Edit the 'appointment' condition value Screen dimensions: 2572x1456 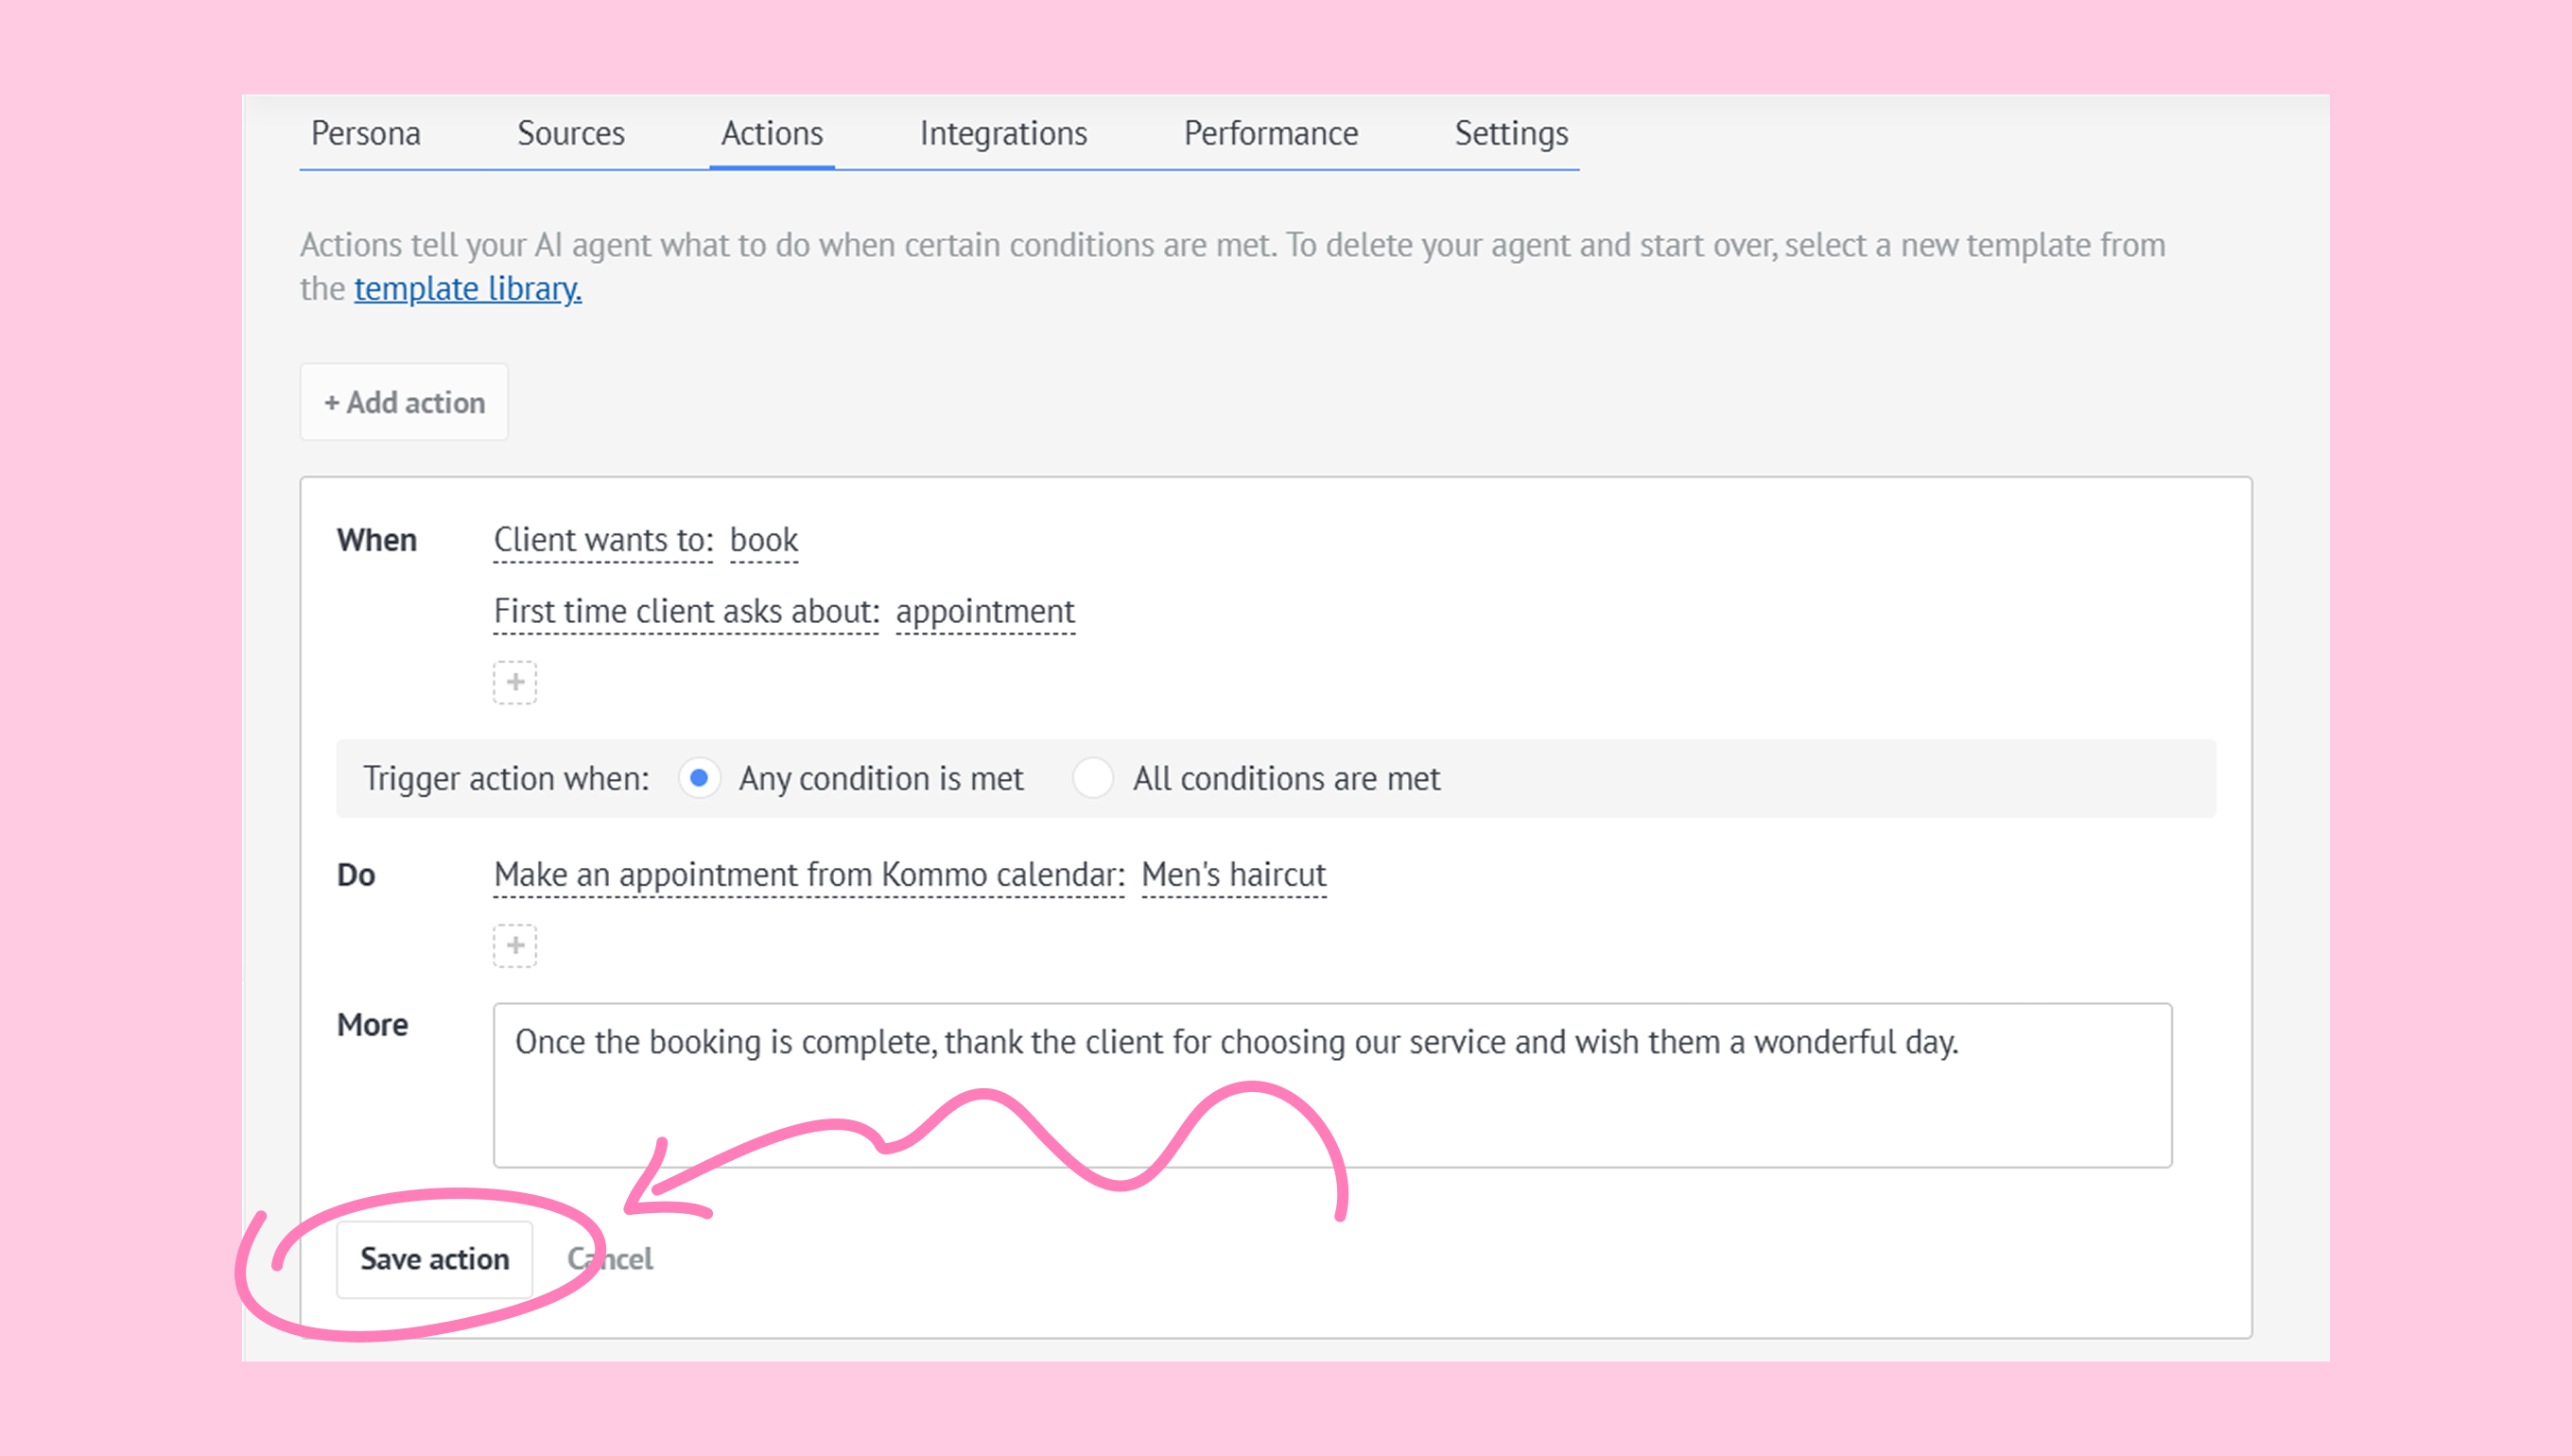coord(985,612)
